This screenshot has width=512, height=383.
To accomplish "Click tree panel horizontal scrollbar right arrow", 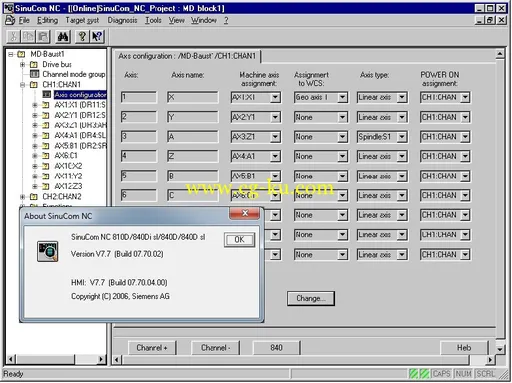I will pos(101,359).
